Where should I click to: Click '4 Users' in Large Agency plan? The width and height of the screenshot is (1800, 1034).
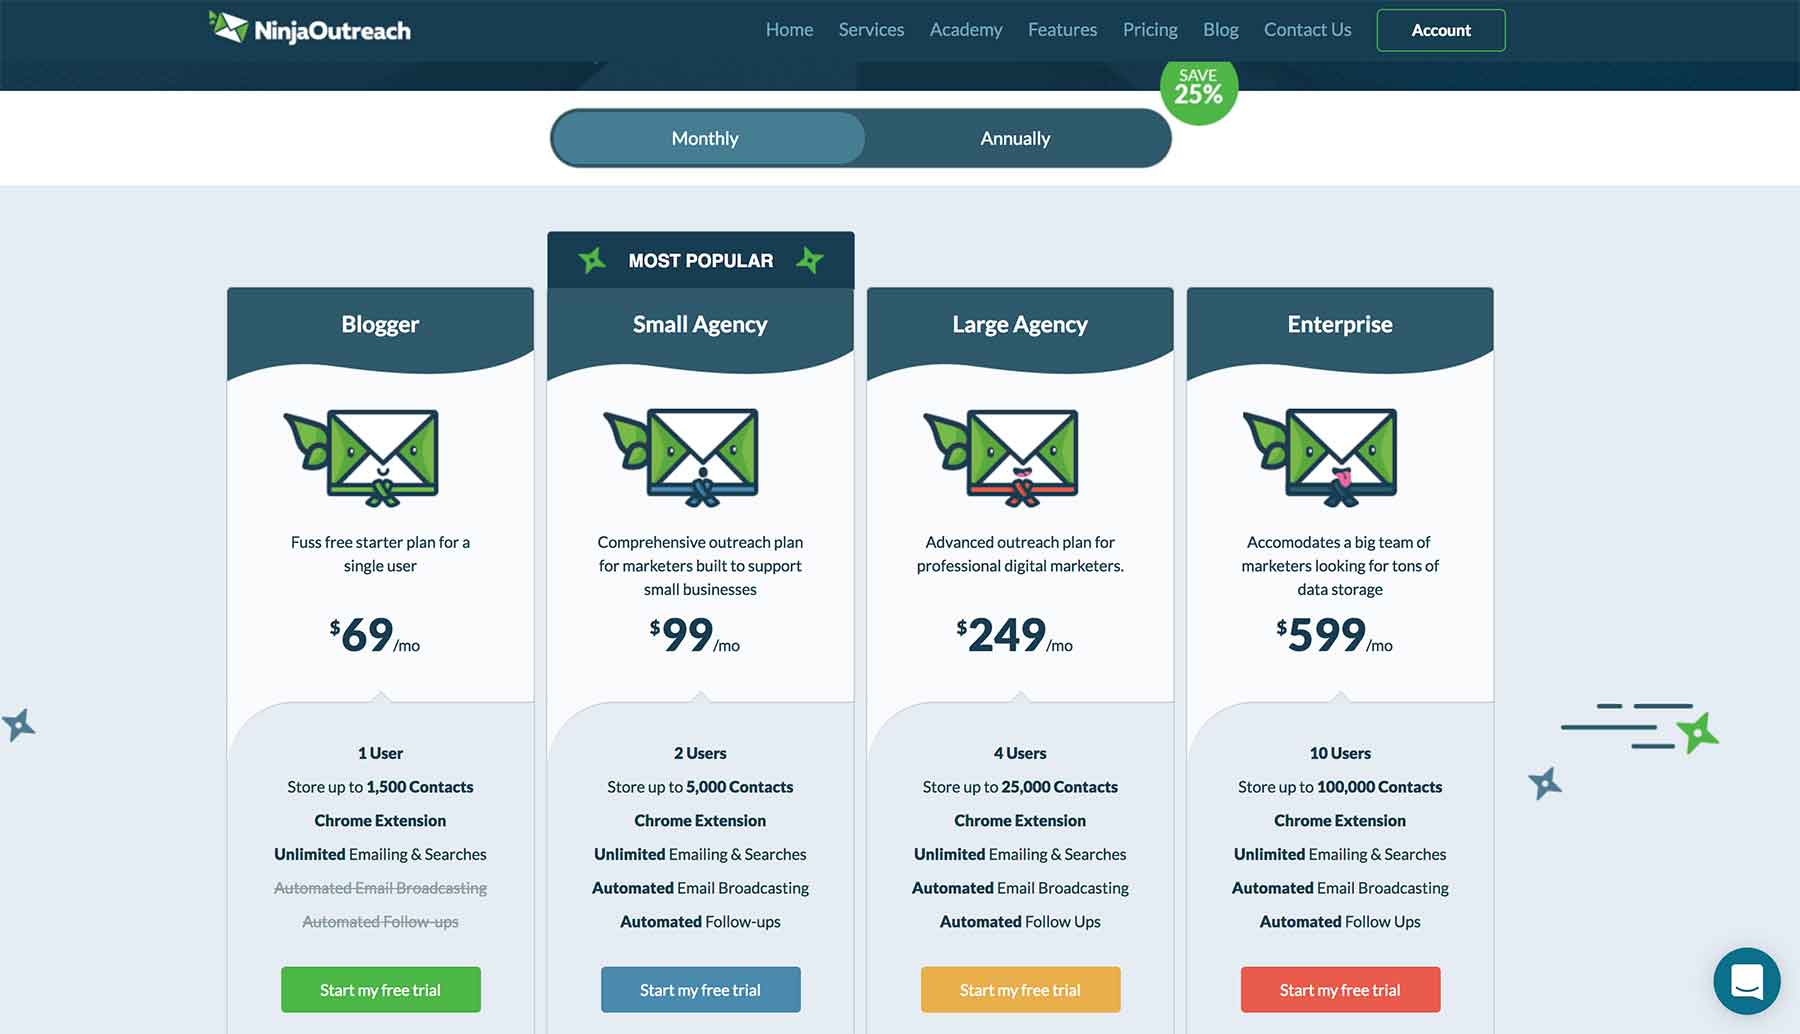(x=1020, y=753)
